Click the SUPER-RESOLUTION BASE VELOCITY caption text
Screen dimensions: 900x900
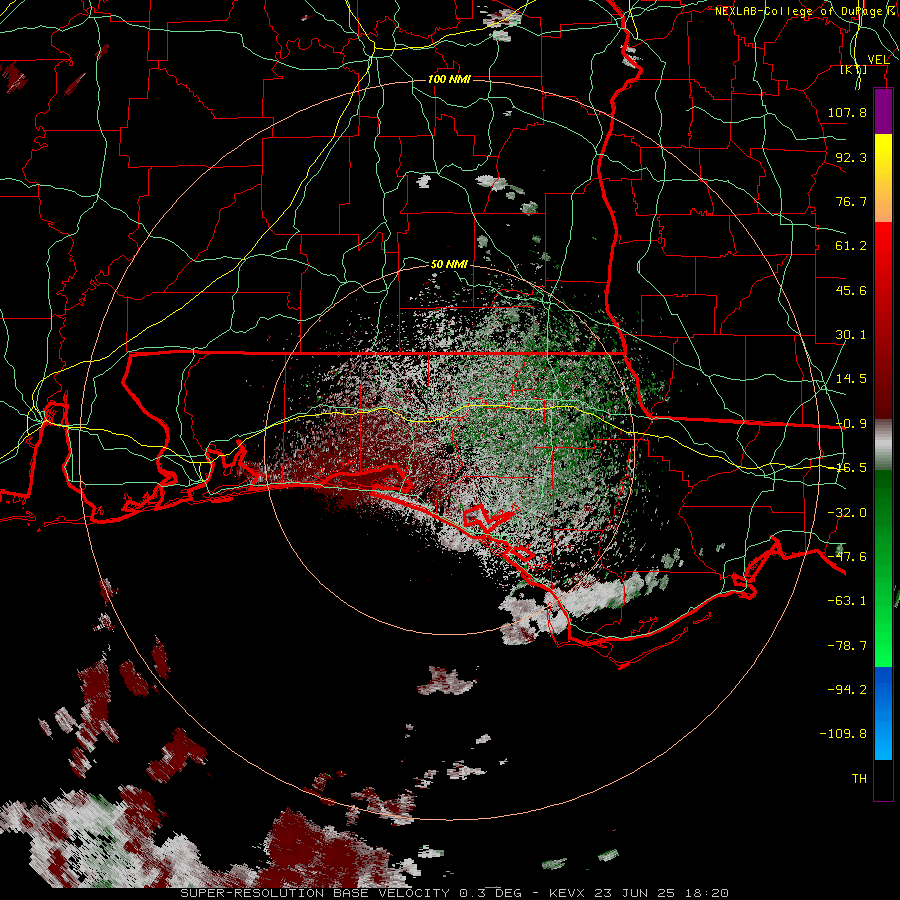point(315,893)
